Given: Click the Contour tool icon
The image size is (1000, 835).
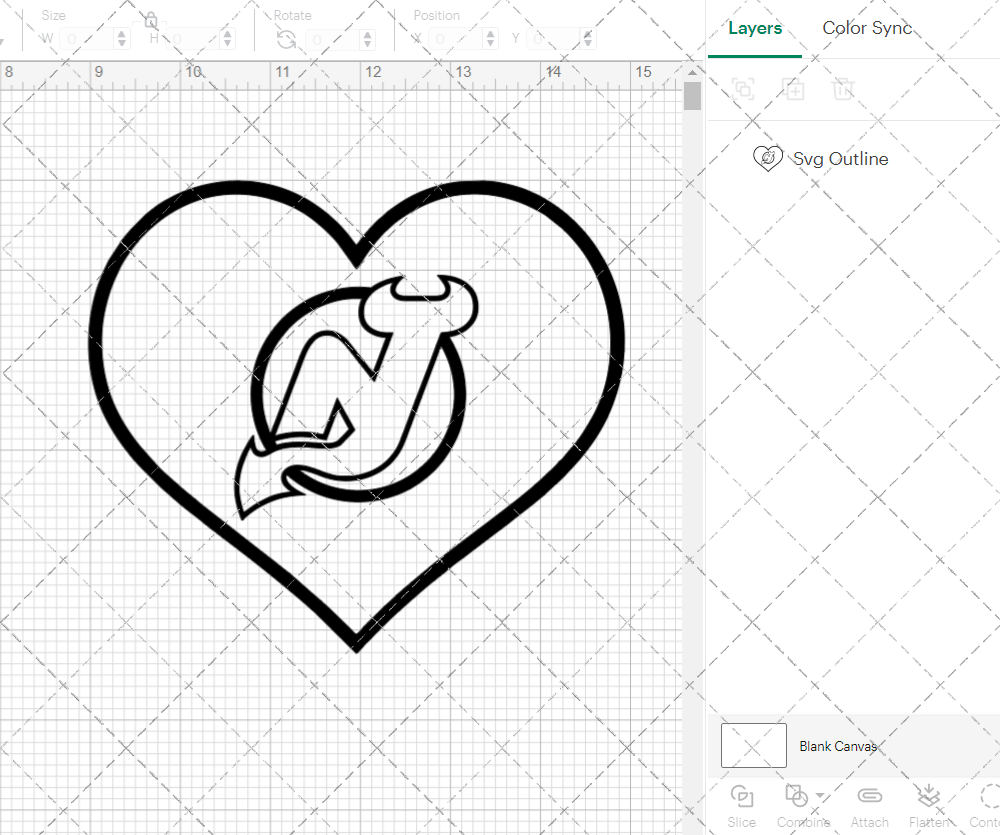Looking at the screenshot, I should (x=990, y=797).
